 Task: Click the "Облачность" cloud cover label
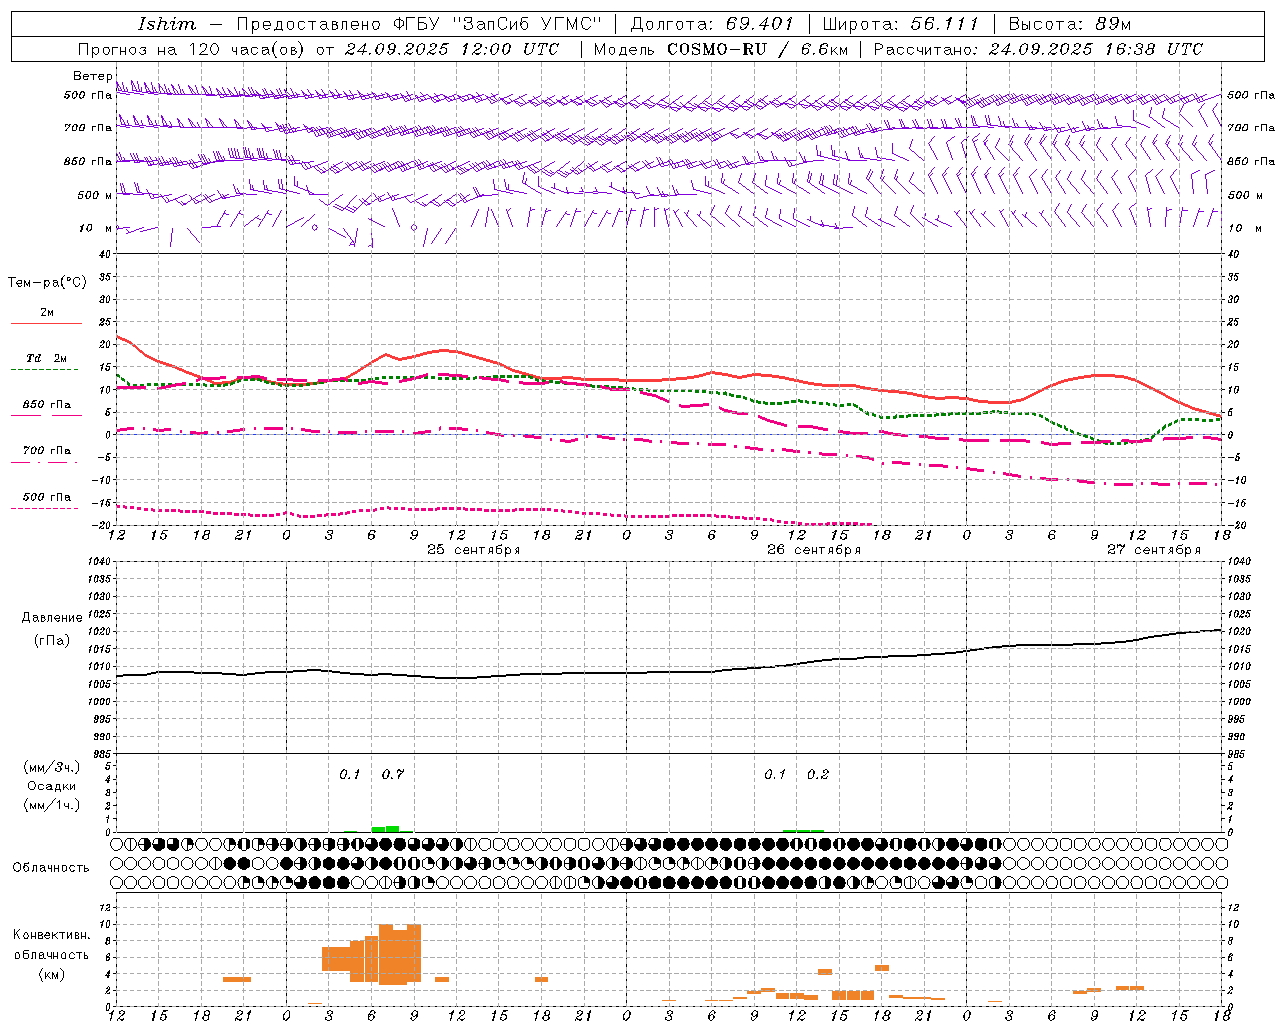pyautogui.click(x=51, y=867)
